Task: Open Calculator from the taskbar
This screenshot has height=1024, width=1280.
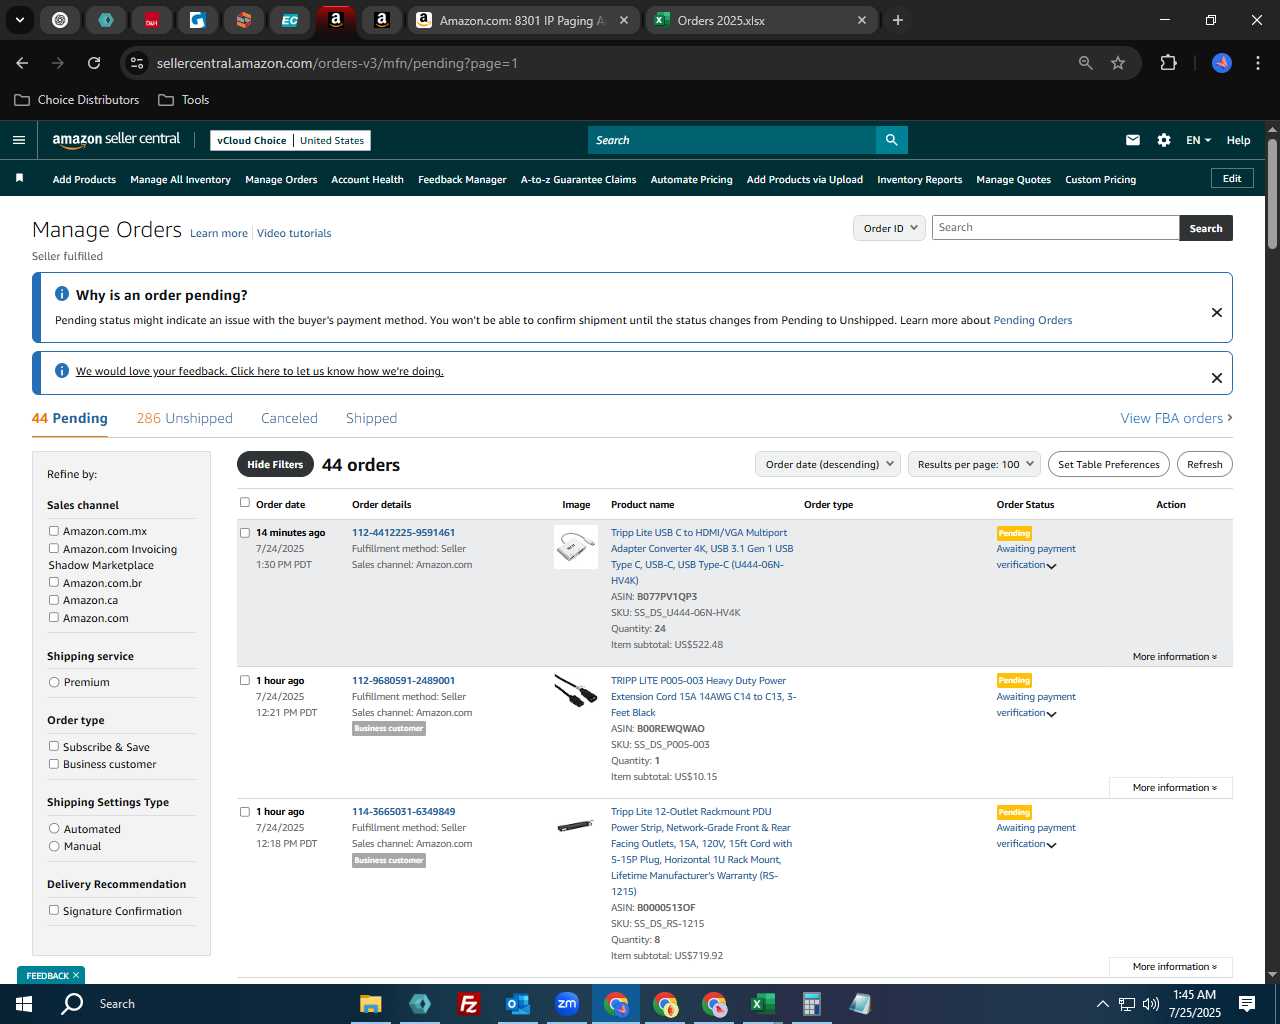Action: point(811,1004)
